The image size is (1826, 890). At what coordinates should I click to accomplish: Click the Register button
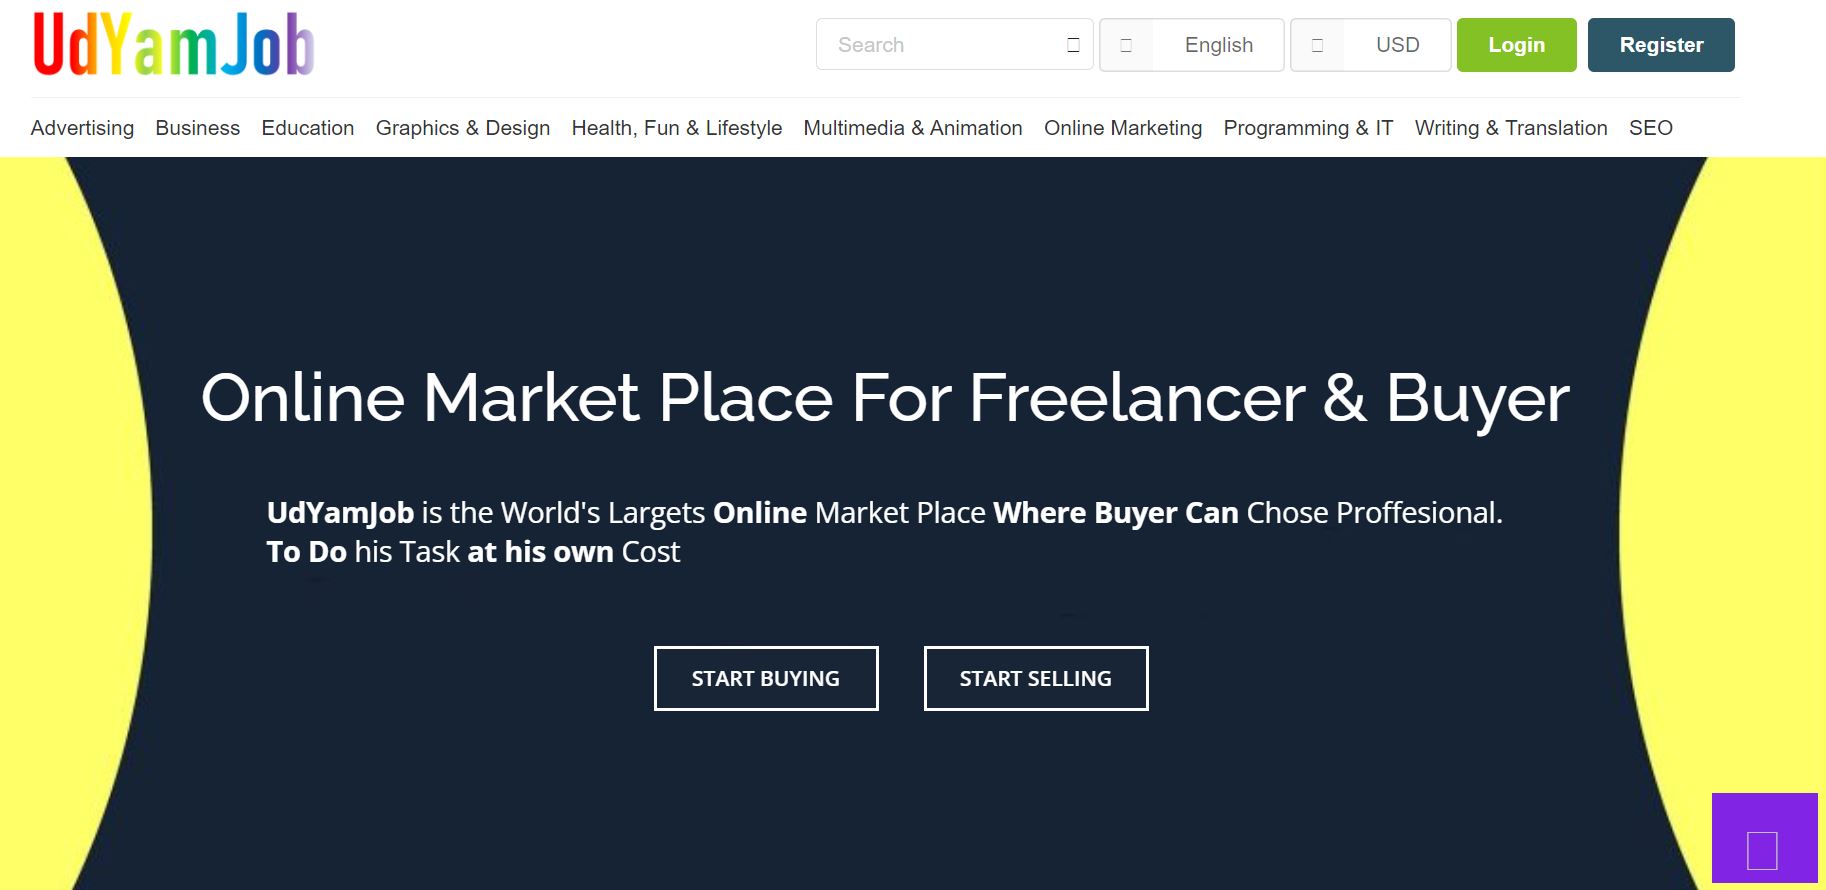click(x=1661, y=45)
